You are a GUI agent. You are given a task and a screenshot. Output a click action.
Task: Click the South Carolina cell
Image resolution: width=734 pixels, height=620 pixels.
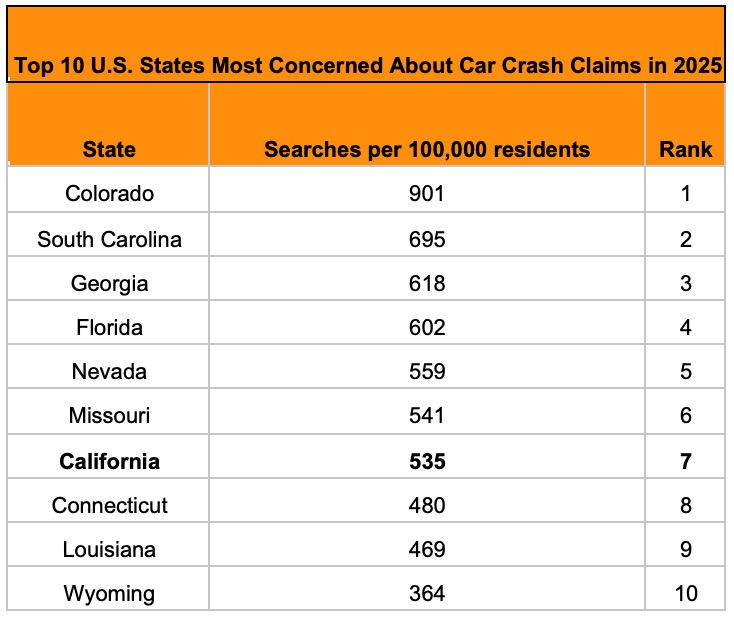pyautogui.click(x=109, y=239)
